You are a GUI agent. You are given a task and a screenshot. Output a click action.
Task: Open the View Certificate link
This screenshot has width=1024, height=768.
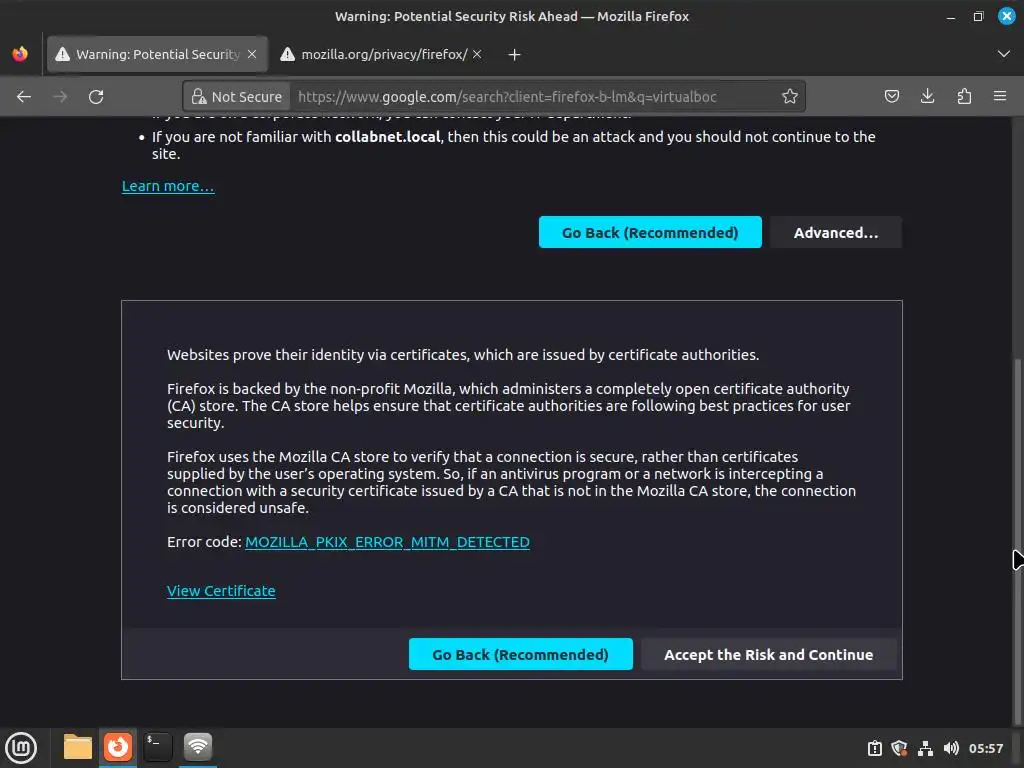(221, 591)
